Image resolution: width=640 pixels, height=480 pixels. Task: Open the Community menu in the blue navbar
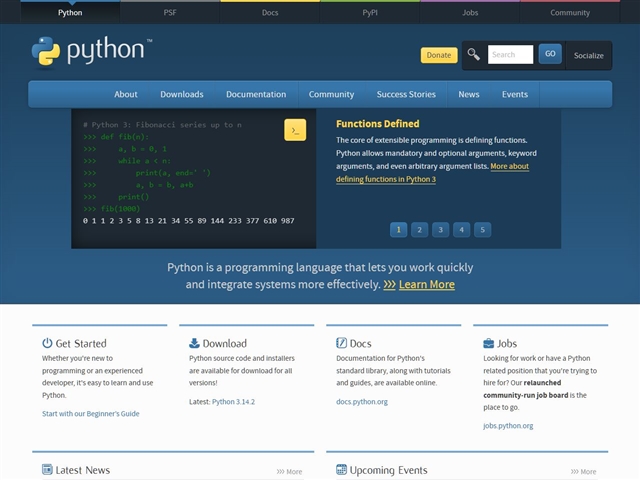(331, 94)
